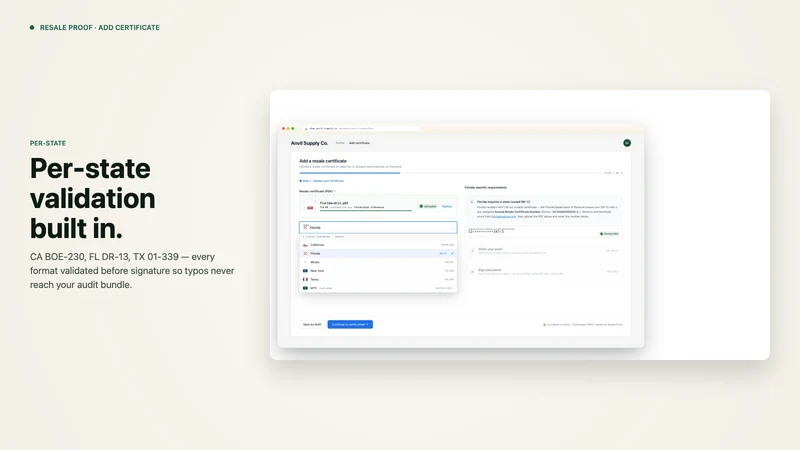Click the Sign and submit step

click(x=543, y=271)
